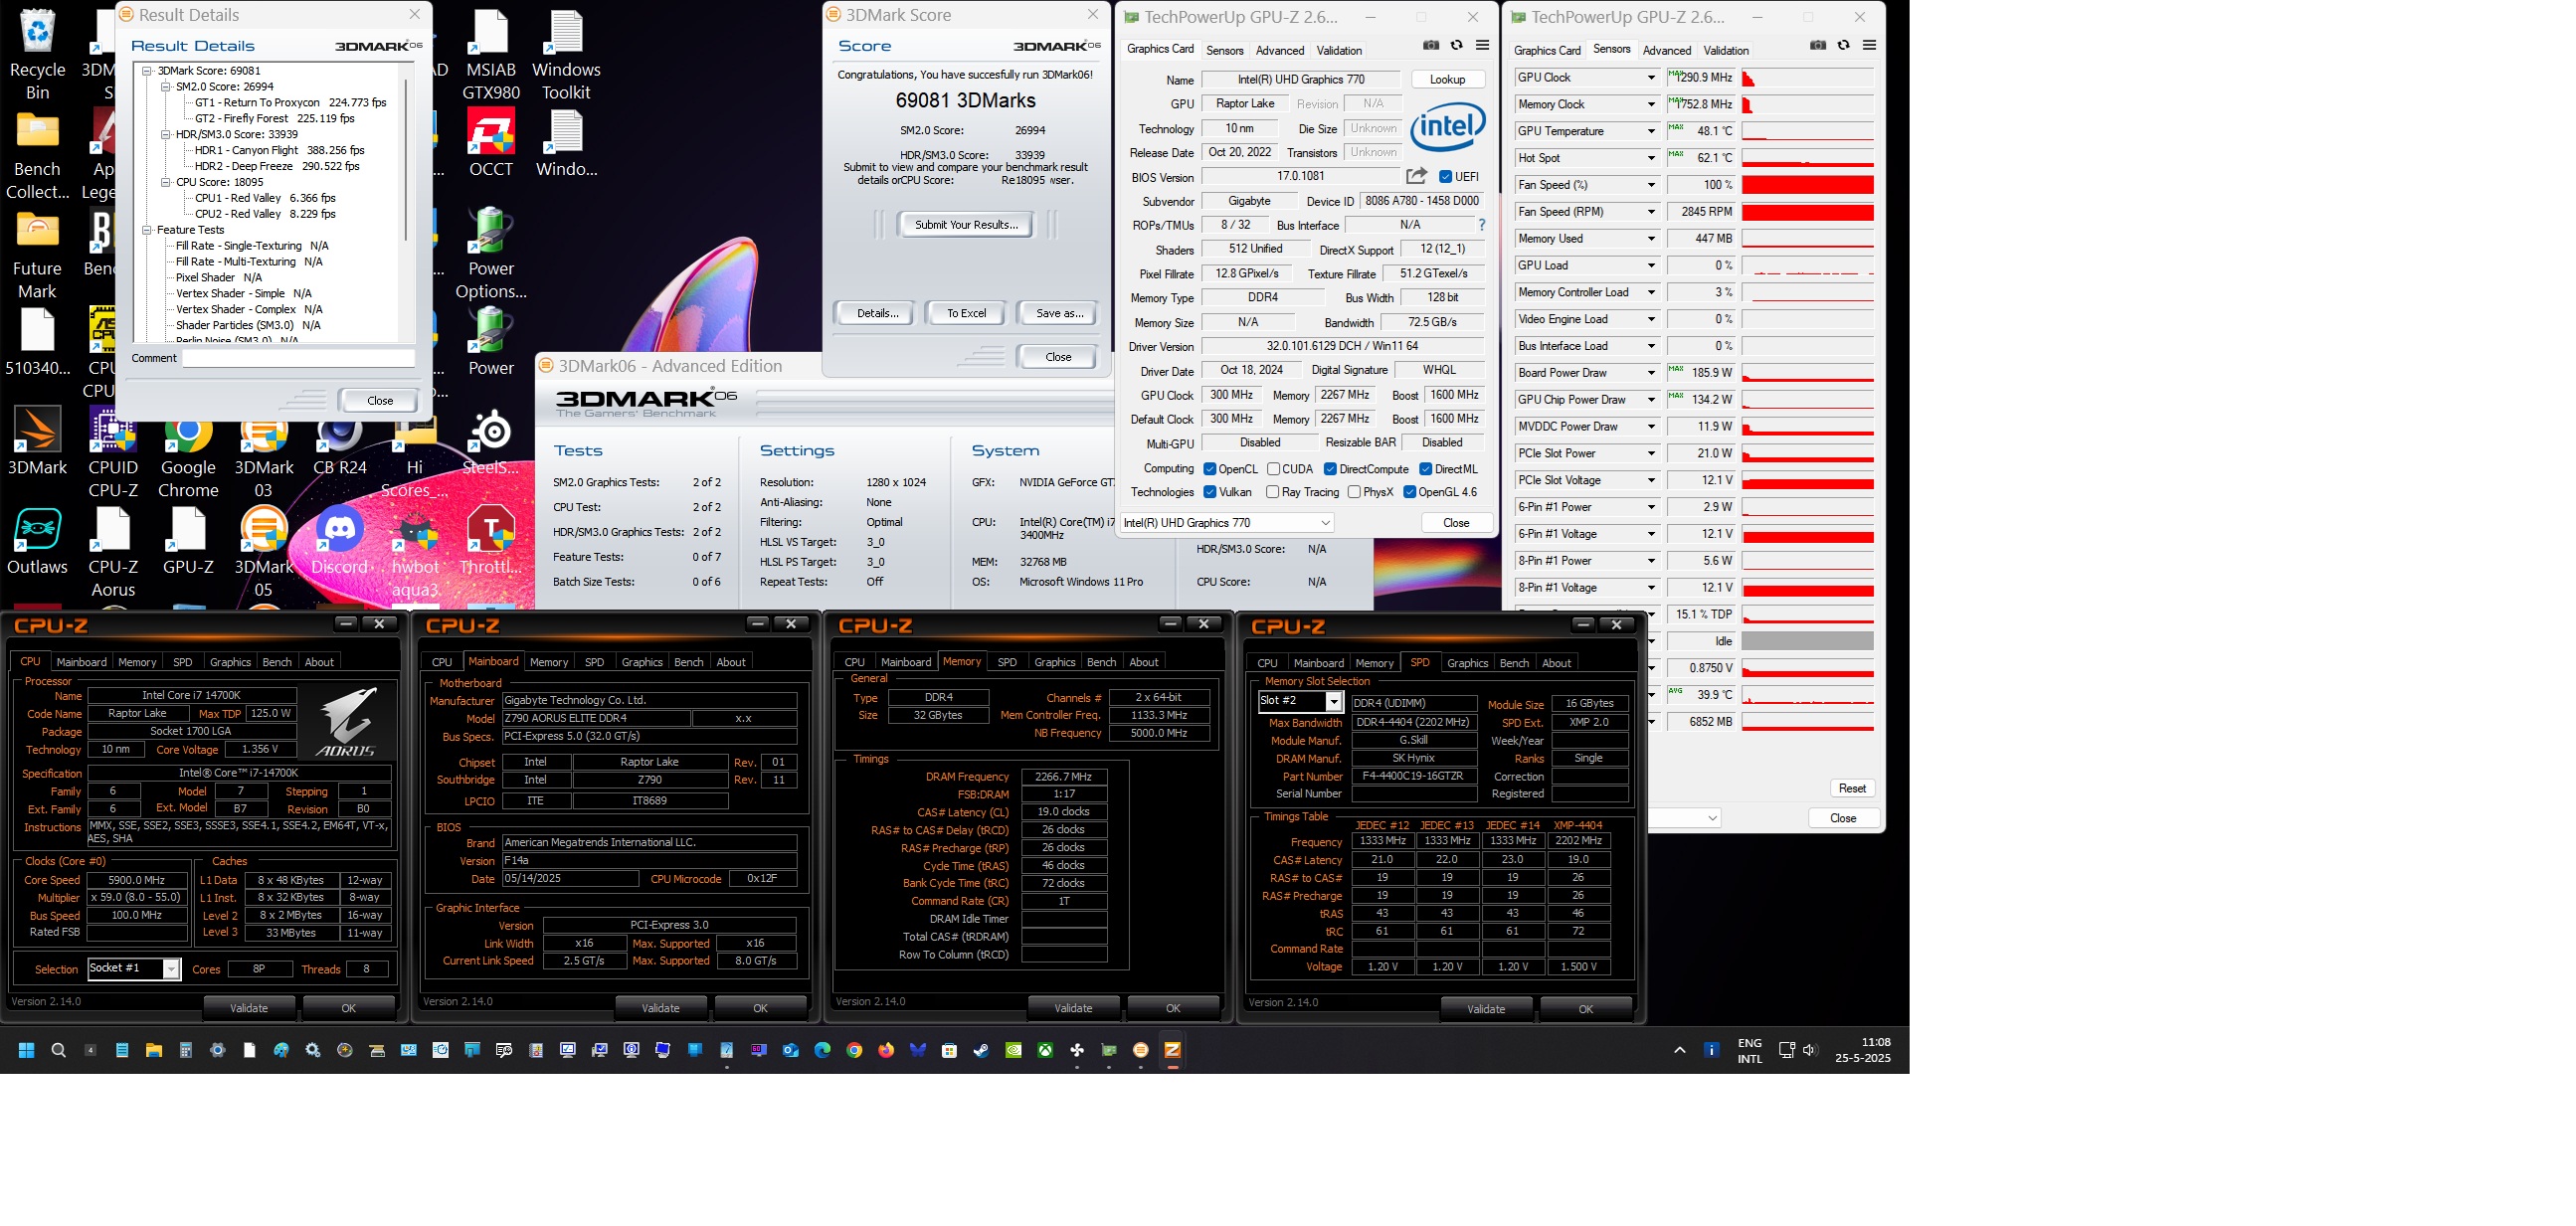This screenshot has height=1226, width=2576.
Task: Click the Steam icon in the taskbar
Action: click(x=981, y=1050)
